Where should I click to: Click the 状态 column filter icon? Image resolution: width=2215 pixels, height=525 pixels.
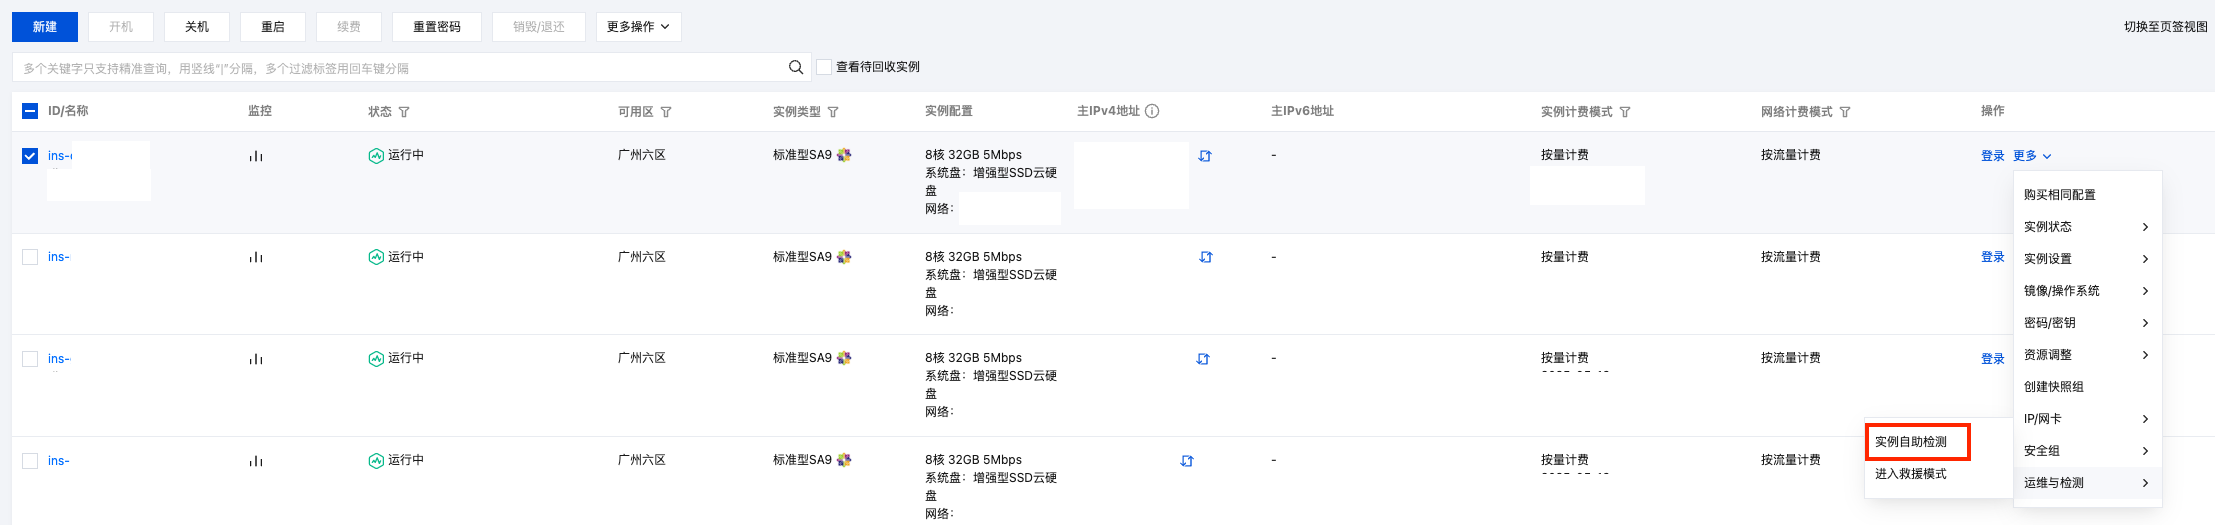pos(404,112)
